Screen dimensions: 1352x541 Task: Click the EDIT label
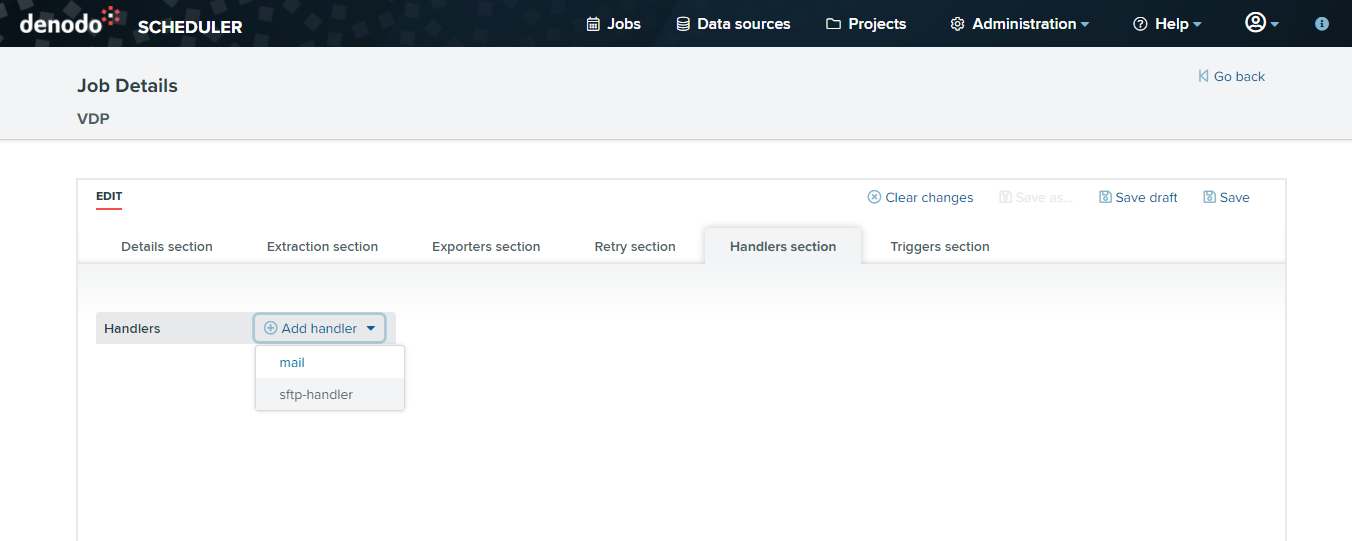109,196
